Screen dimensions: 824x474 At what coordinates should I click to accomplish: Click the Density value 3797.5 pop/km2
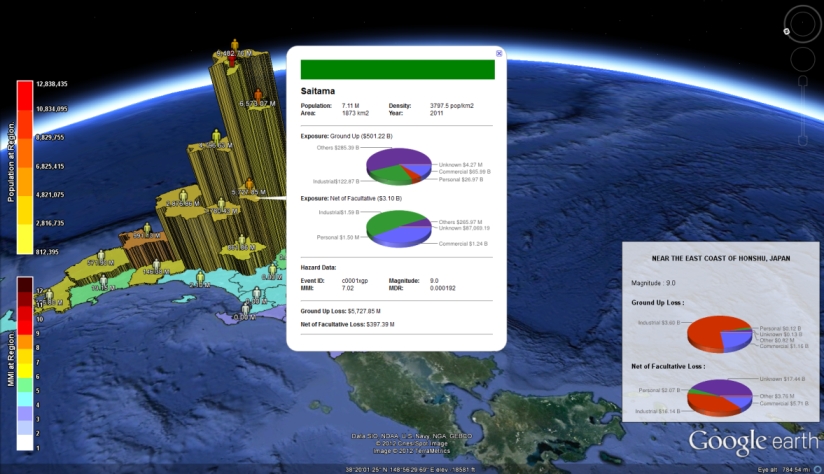tap(451, 106)
